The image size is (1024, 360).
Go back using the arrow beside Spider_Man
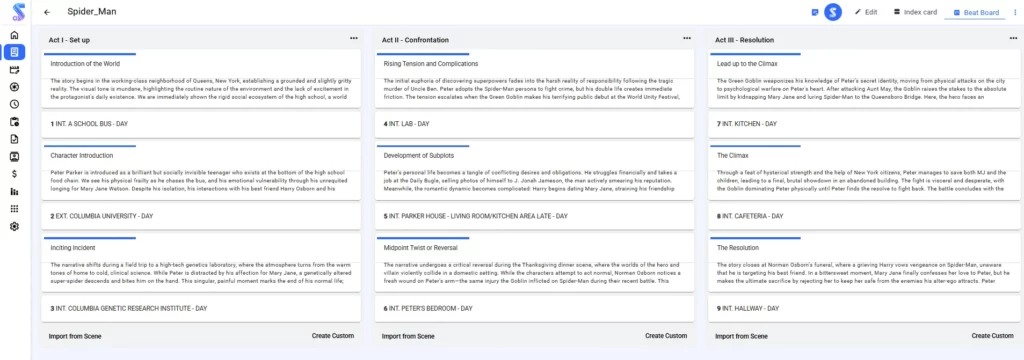(x=46, y=12)
